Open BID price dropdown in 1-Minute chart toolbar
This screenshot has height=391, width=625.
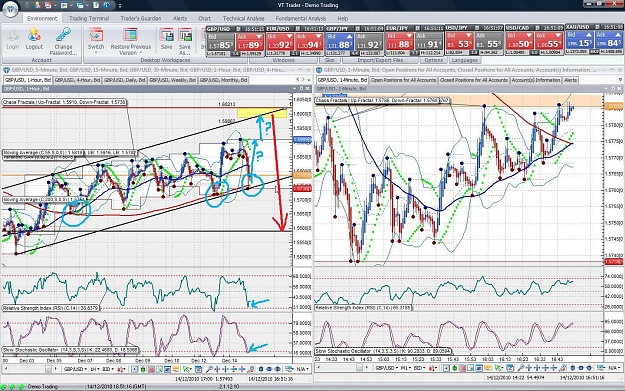click(419, 369)
